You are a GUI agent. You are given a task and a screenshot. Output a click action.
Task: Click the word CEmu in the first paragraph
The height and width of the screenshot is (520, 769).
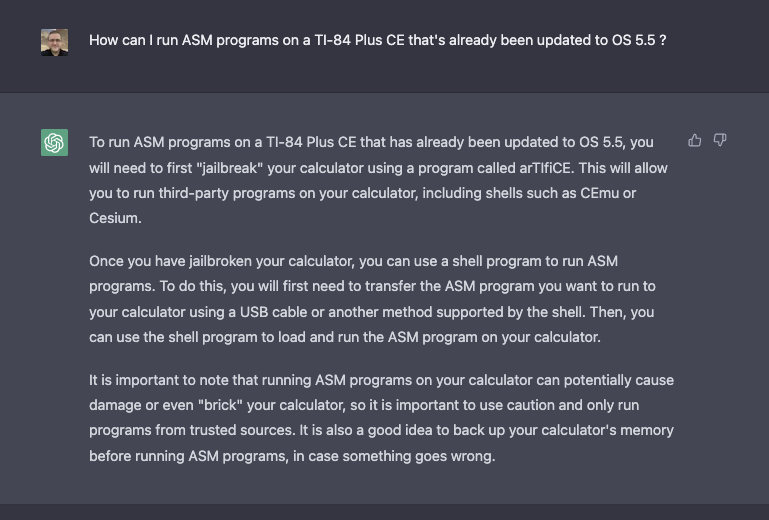pos(599,193)
